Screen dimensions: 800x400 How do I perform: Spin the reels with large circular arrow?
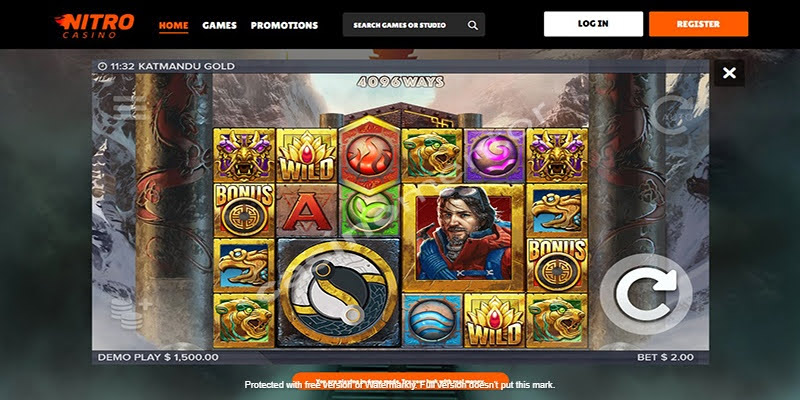pos(646,294)
